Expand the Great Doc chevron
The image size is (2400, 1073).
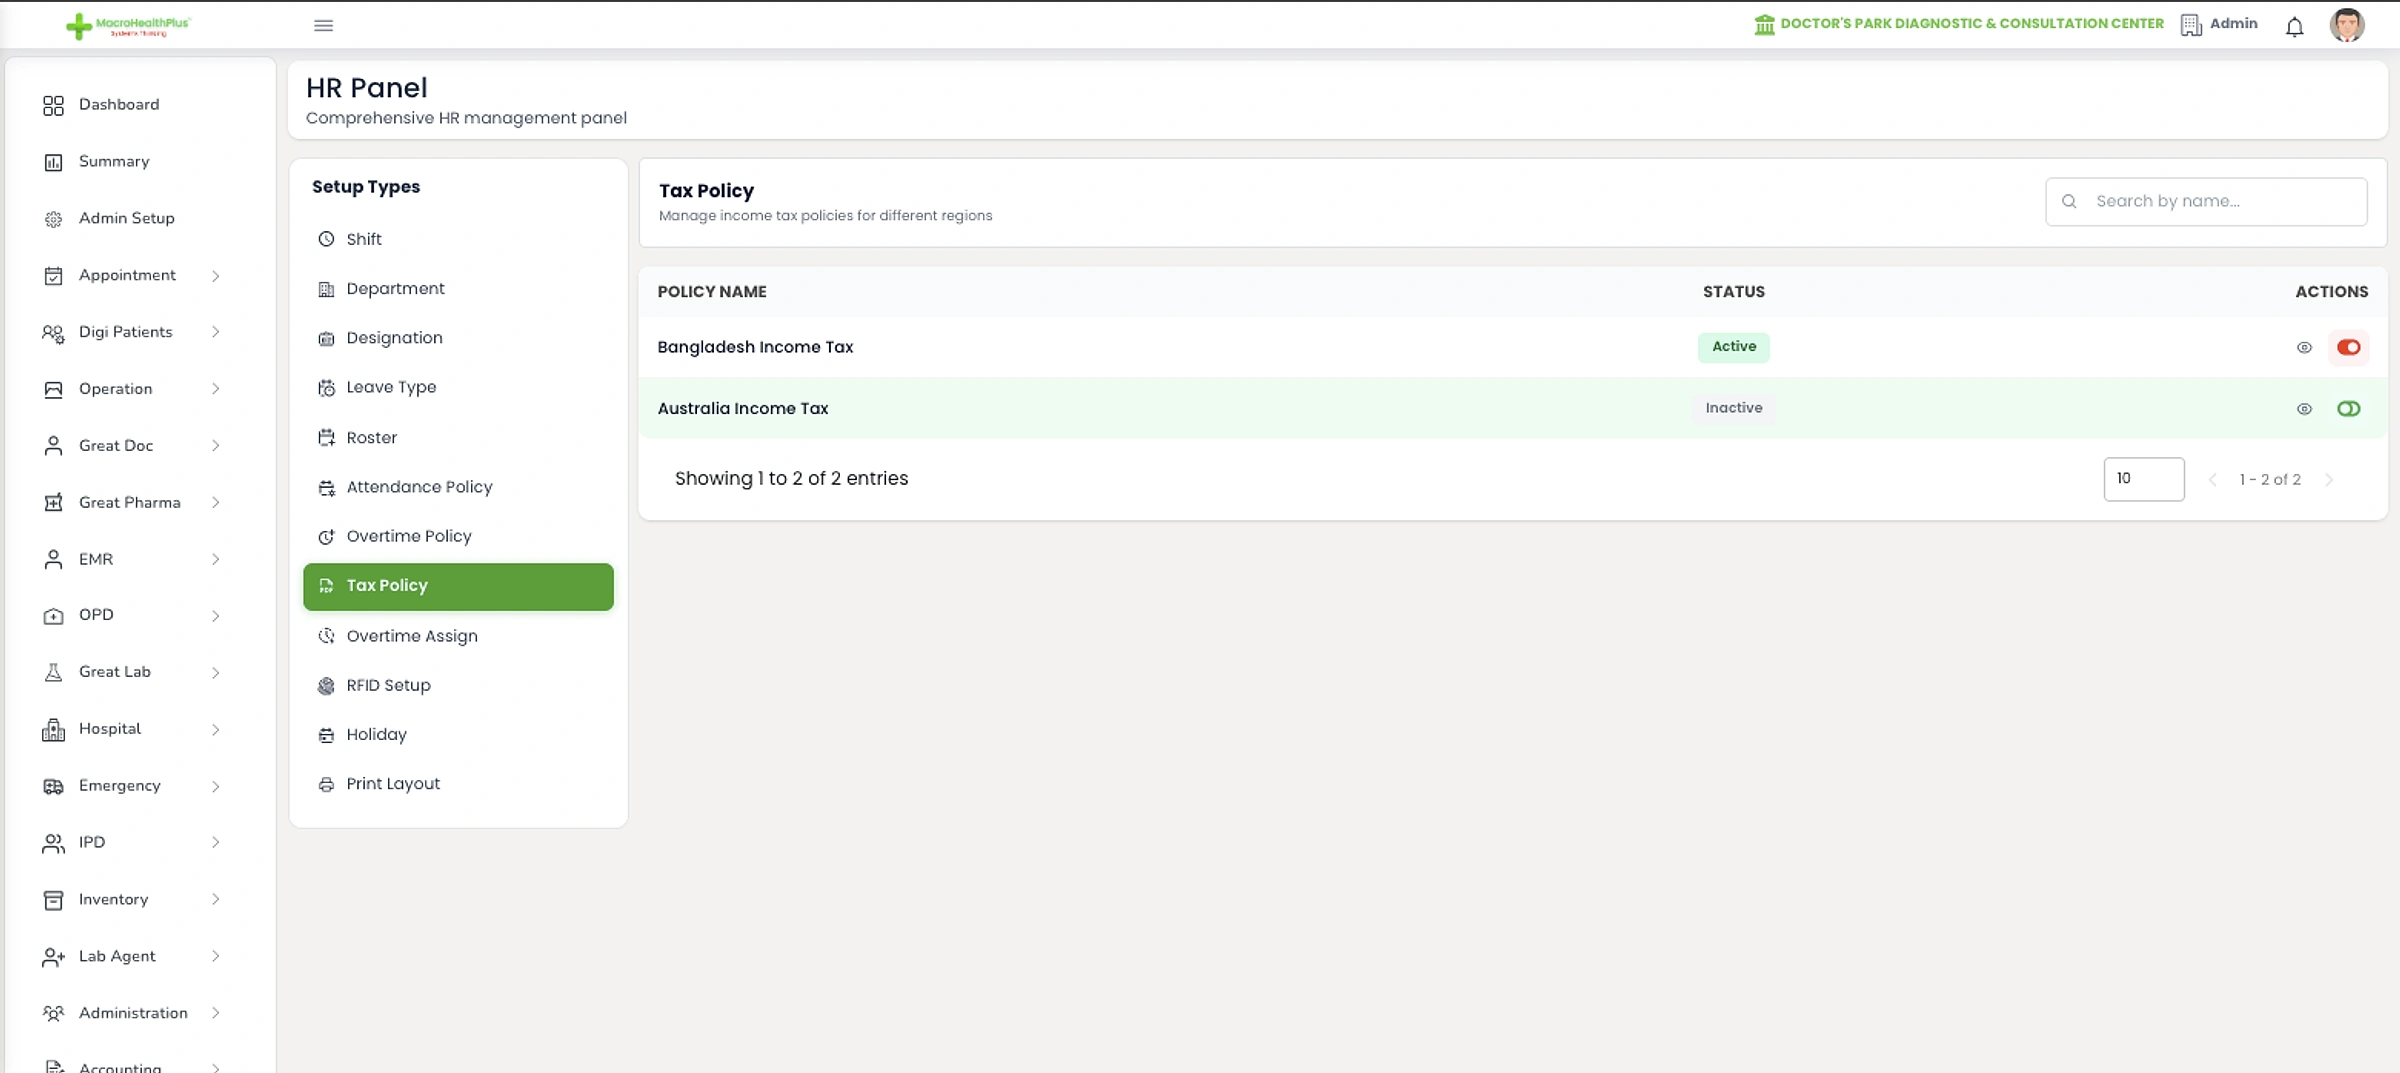(x=215, y=446)
